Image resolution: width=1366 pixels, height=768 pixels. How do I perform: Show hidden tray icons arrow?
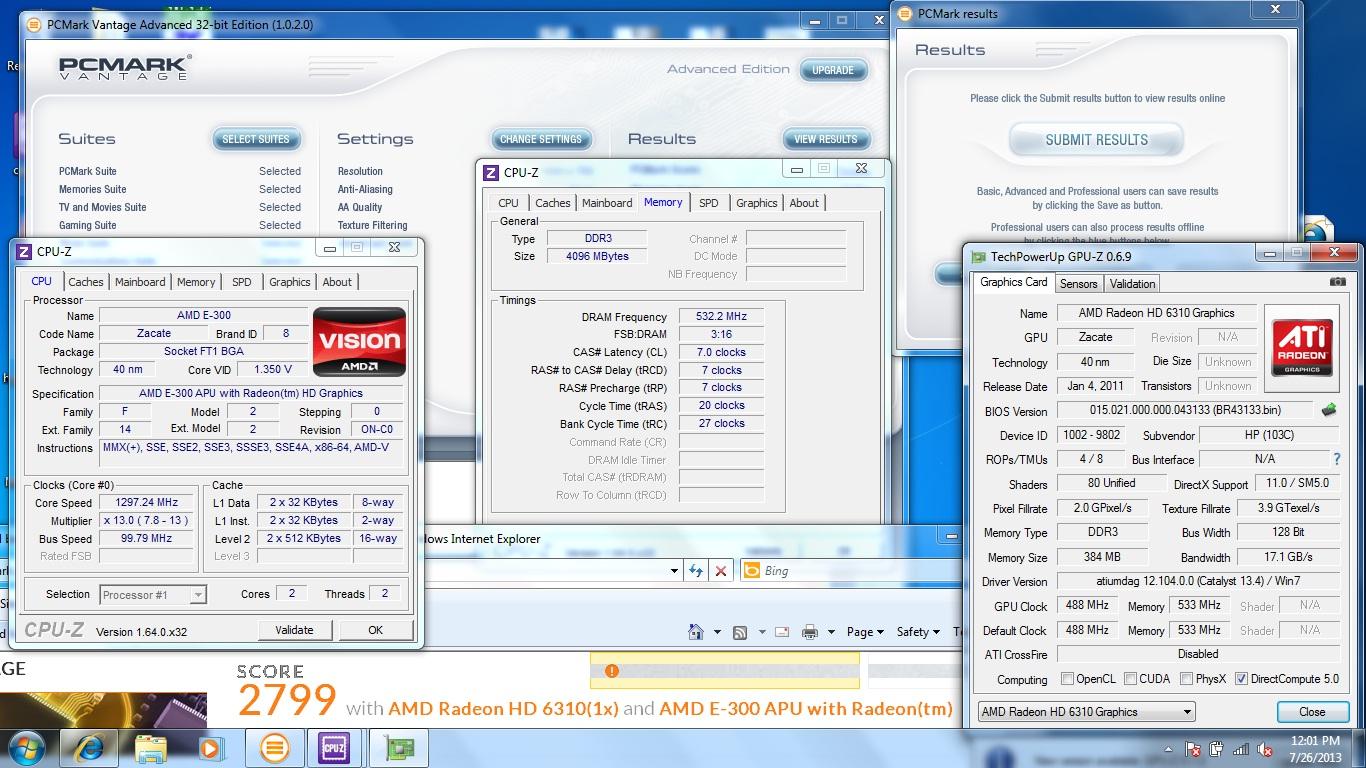tap(1168, 749)
